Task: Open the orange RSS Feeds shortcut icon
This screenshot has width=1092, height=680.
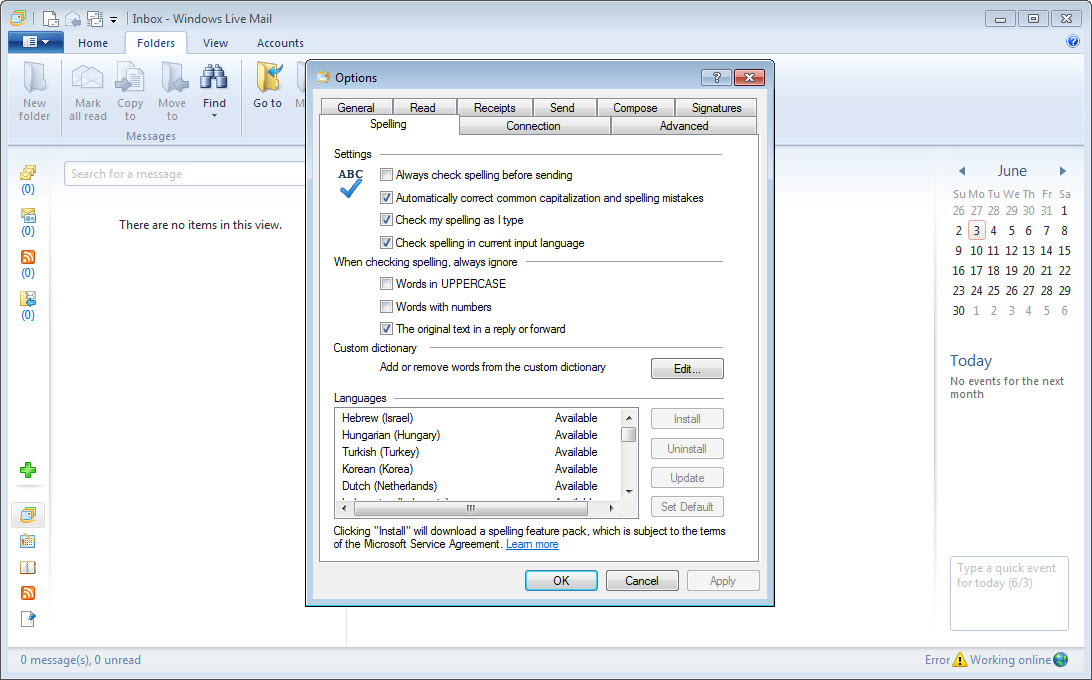Action: (28, 593)
